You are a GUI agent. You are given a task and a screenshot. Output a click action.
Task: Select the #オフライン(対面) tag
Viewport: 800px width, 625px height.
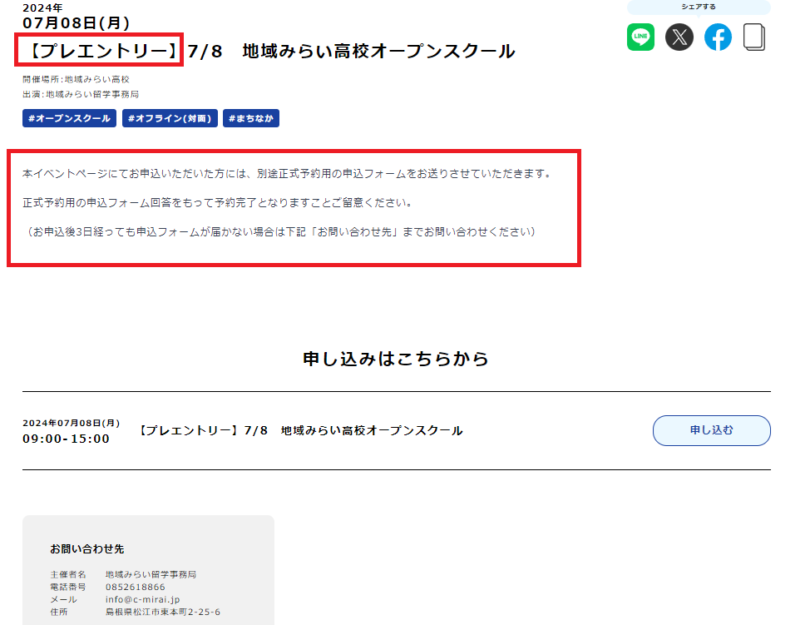tap(169, 119)
